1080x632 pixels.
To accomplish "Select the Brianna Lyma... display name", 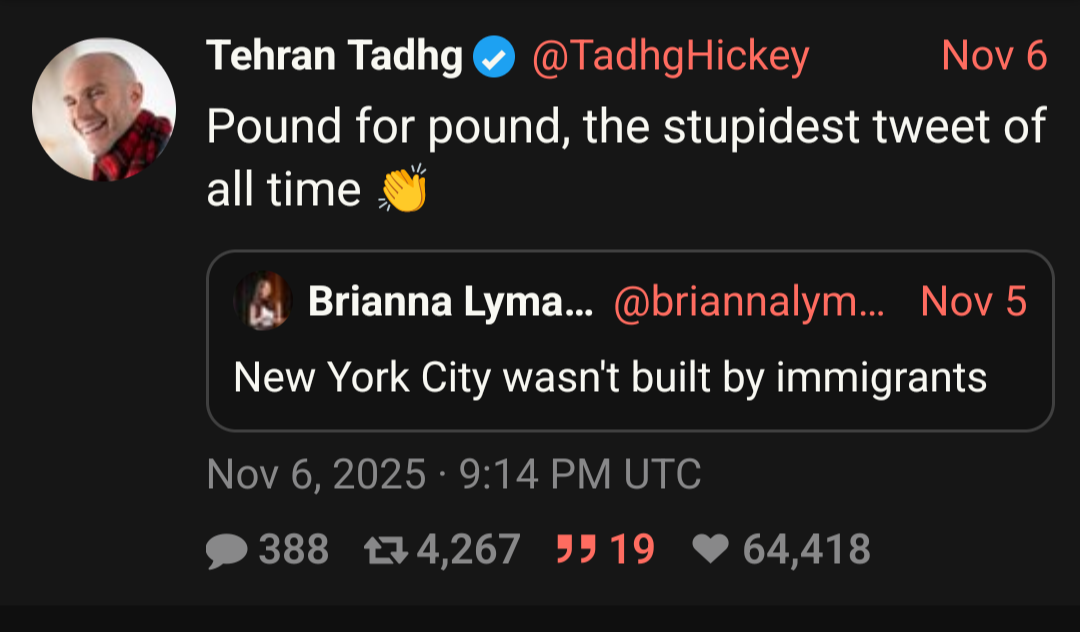I will tap(450, 301).
